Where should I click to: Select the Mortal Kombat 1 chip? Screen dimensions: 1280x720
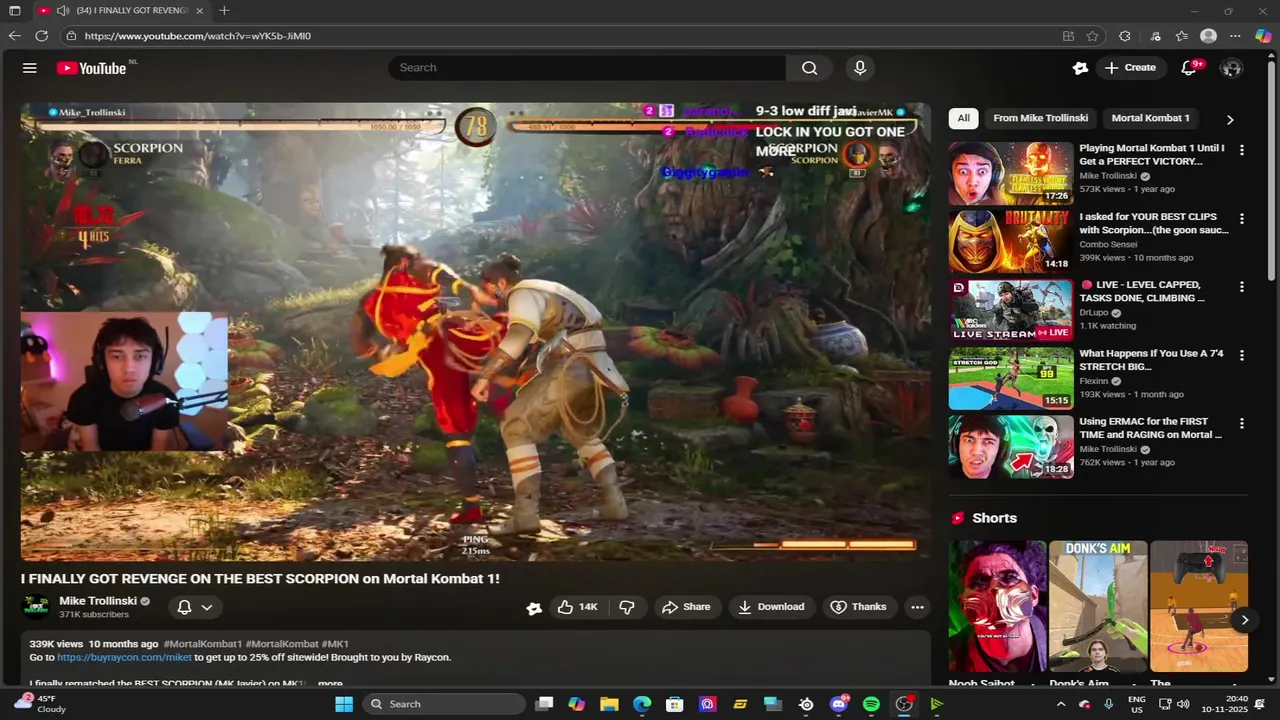(x=1150, y=118)
